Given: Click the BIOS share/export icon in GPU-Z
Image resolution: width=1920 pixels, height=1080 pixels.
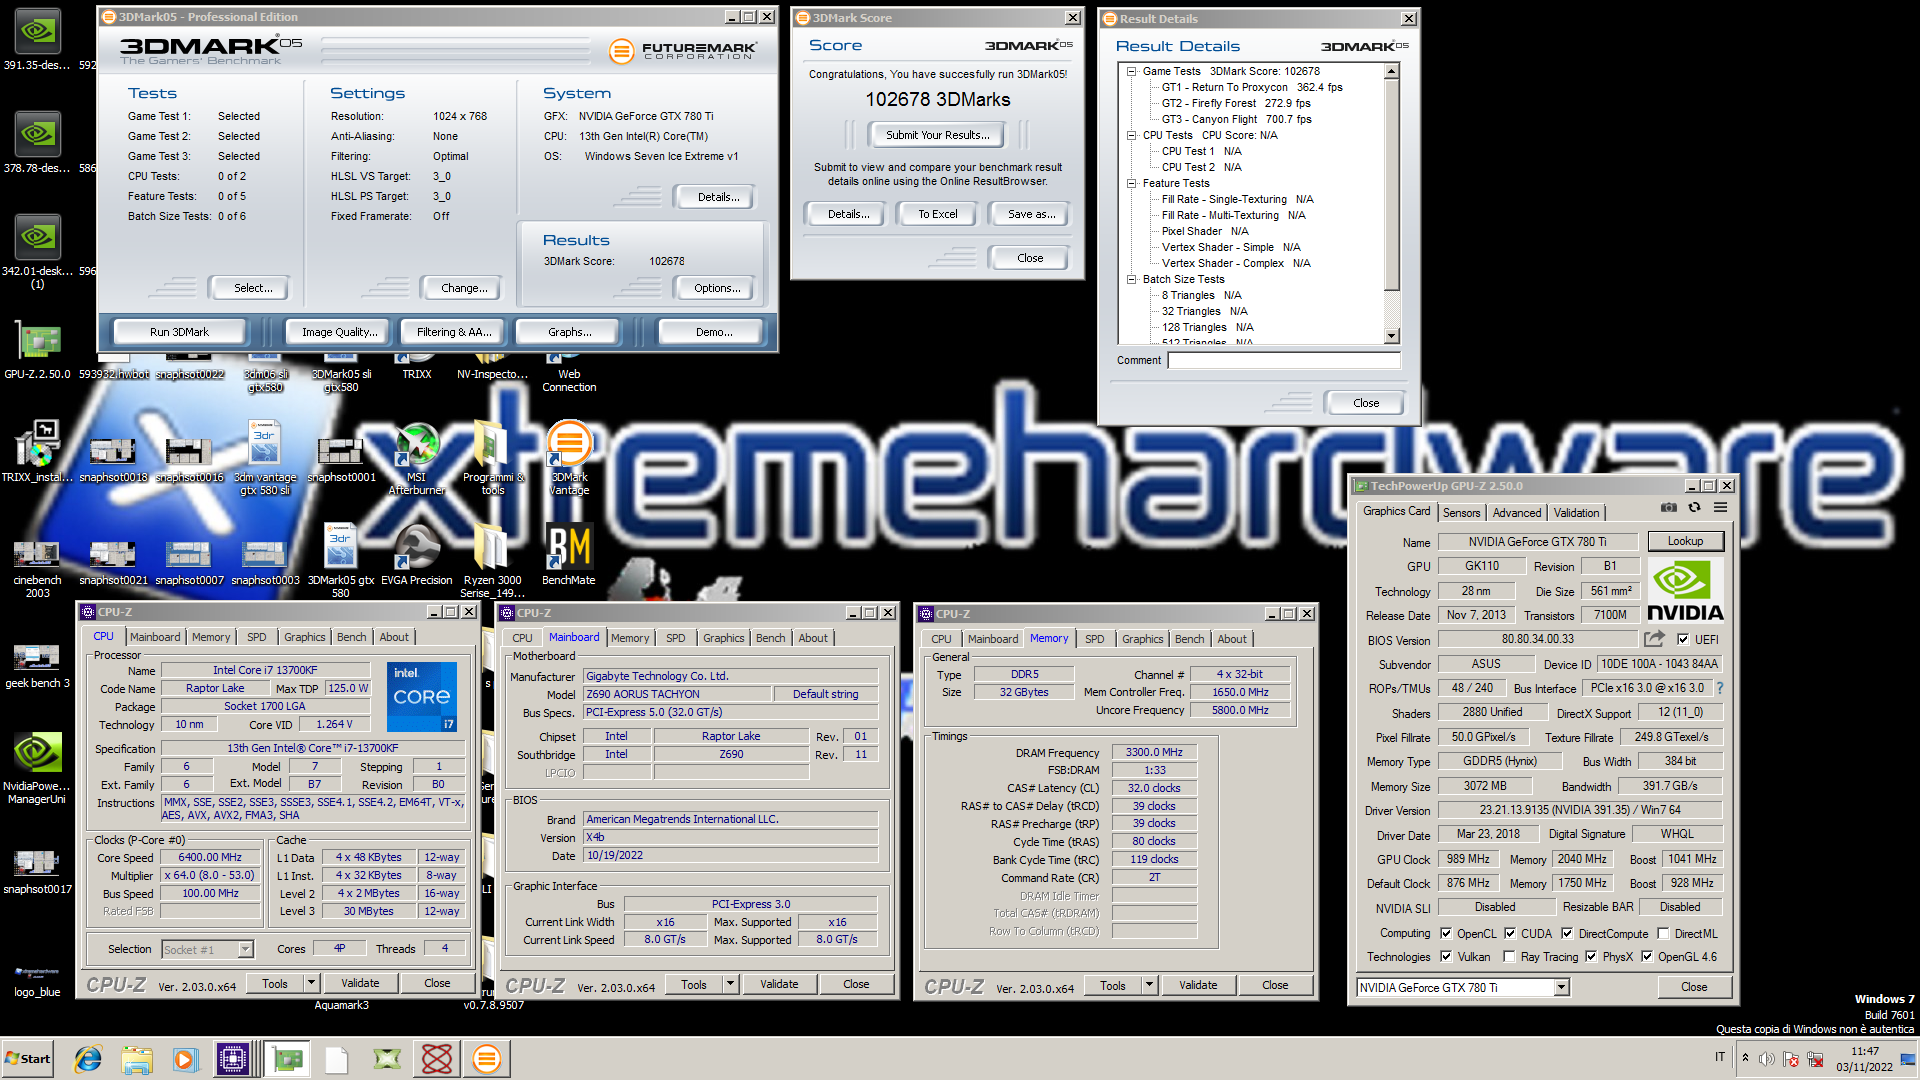Looking at the screenshot, I should point(1654,638).
